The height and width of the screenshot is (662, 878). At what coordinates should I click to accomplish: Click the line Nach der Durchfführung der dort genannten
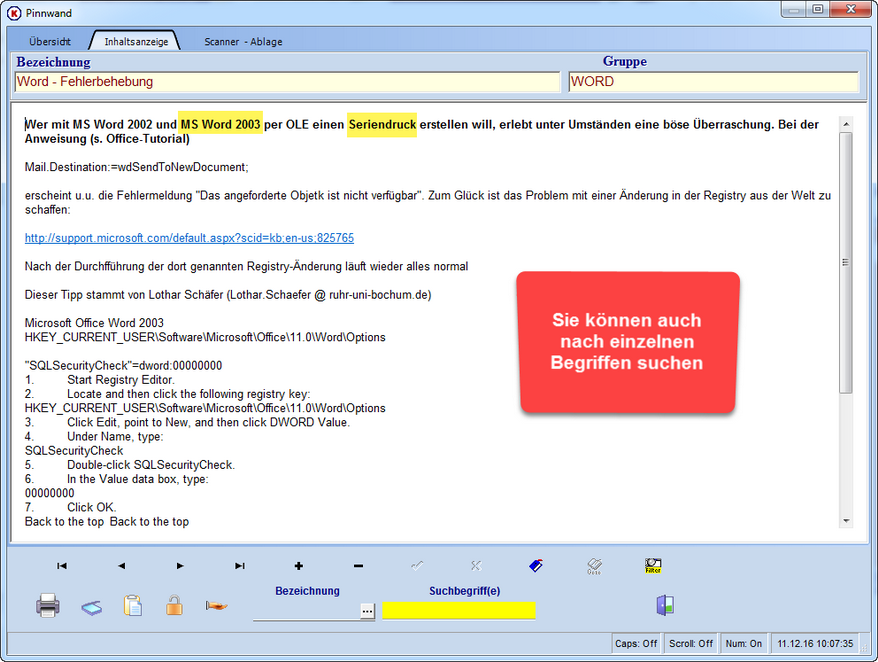[x=246, y=266]
